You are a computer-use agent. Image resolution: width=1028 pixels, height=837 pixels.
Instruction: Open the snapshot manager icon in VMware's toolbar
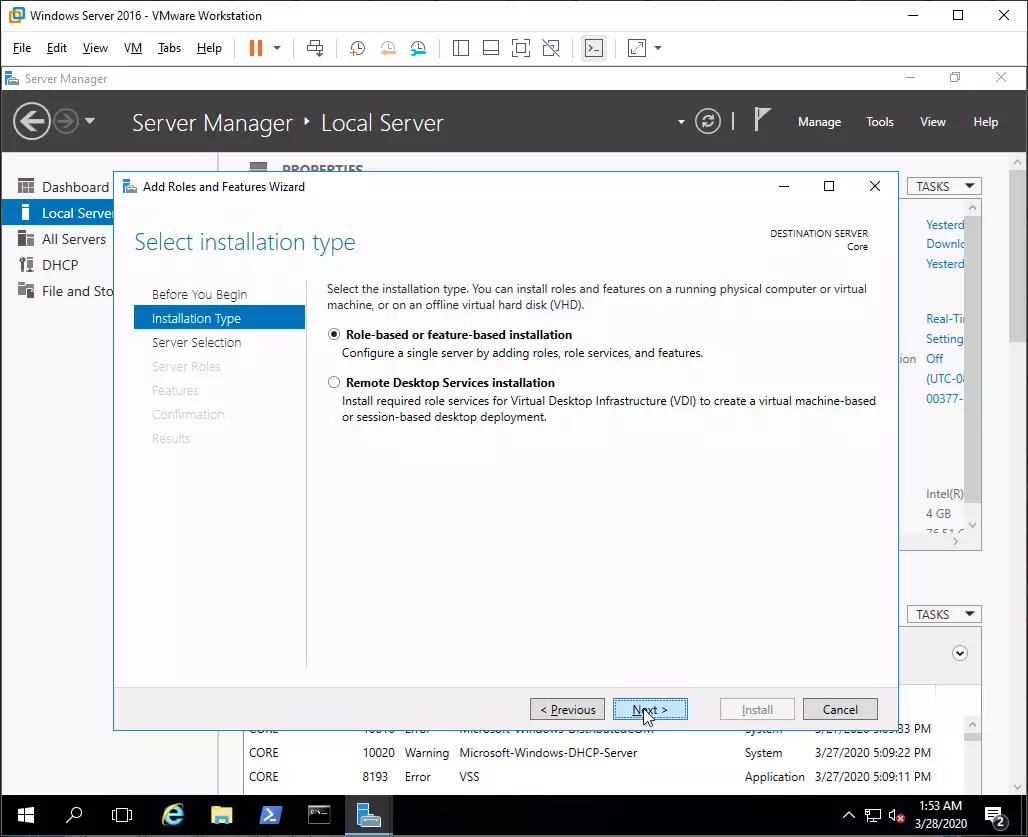(x=418, y=48)
